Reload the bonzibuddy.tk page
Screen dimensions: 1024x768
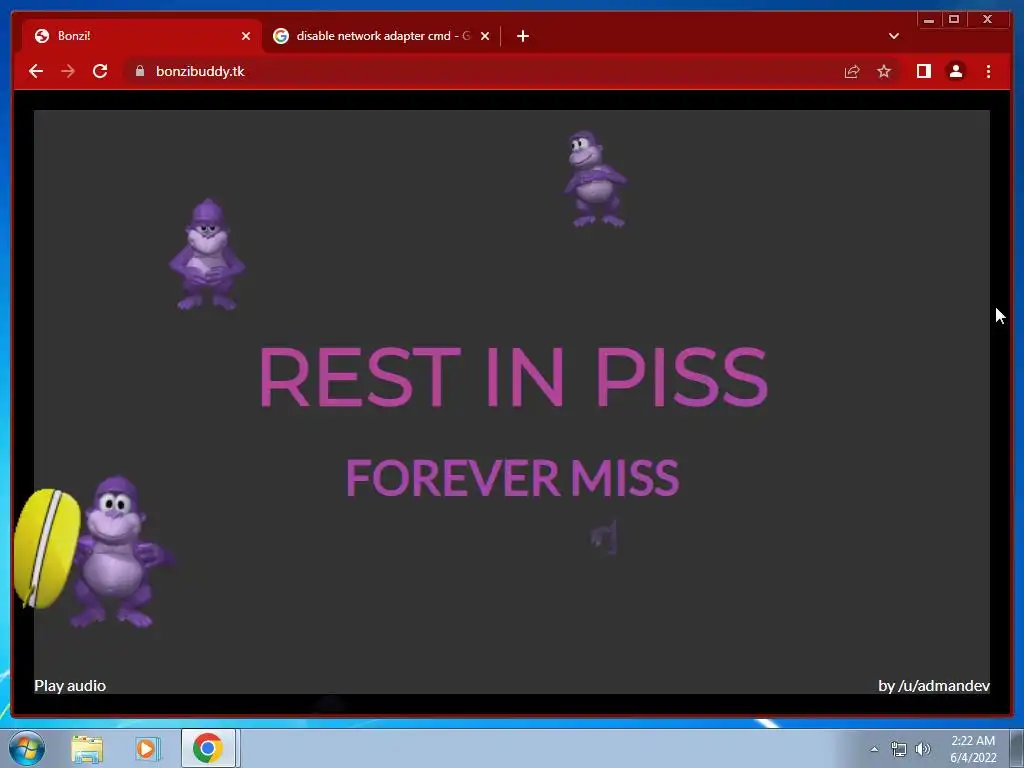click(x=100, y=71)
